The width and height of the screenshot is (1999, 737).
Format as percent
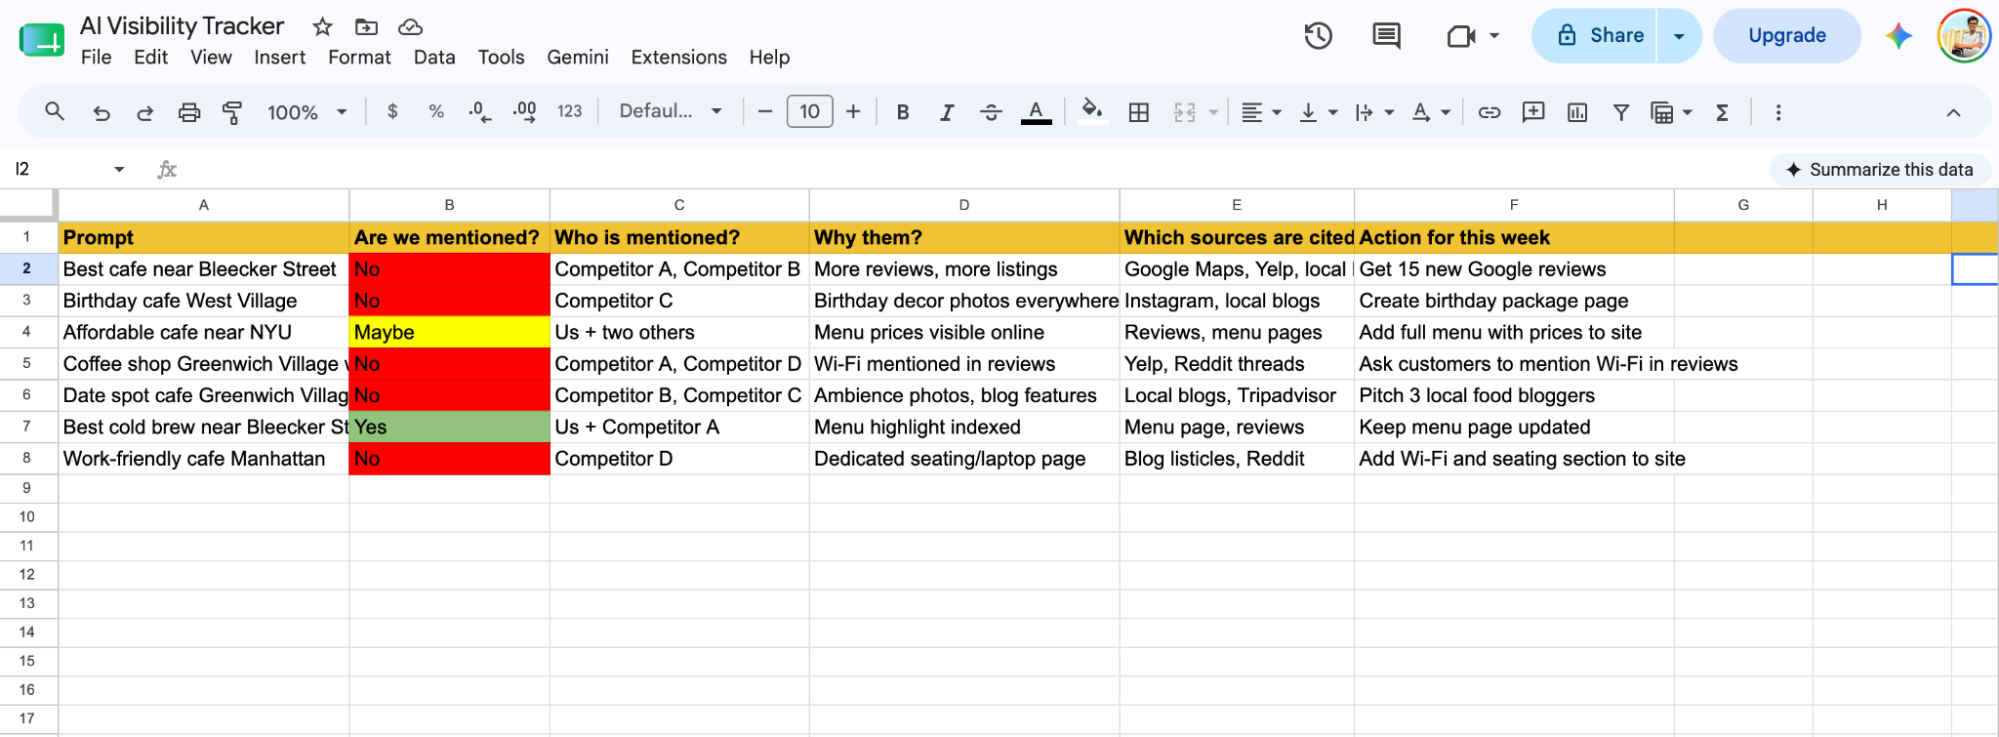pyautogui.click(x=436, y=112)
